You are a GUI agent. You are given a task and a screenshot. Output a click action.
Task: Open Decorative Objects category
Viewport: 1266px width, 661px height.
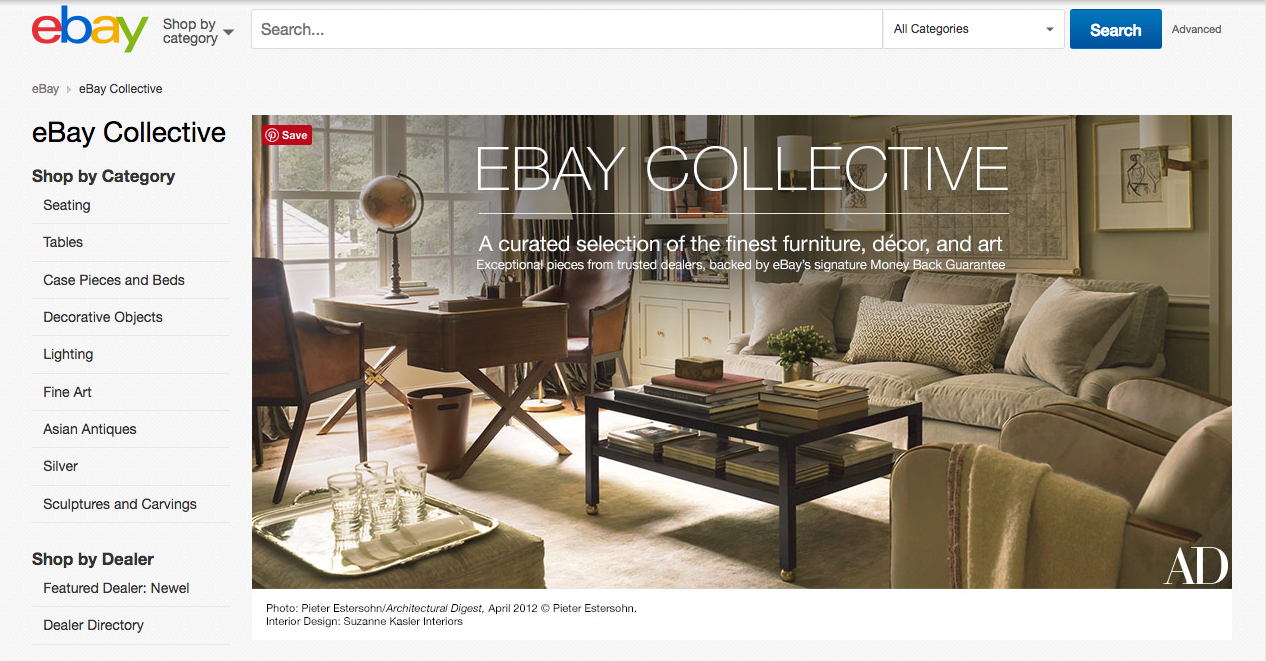(x=103, y=317)
